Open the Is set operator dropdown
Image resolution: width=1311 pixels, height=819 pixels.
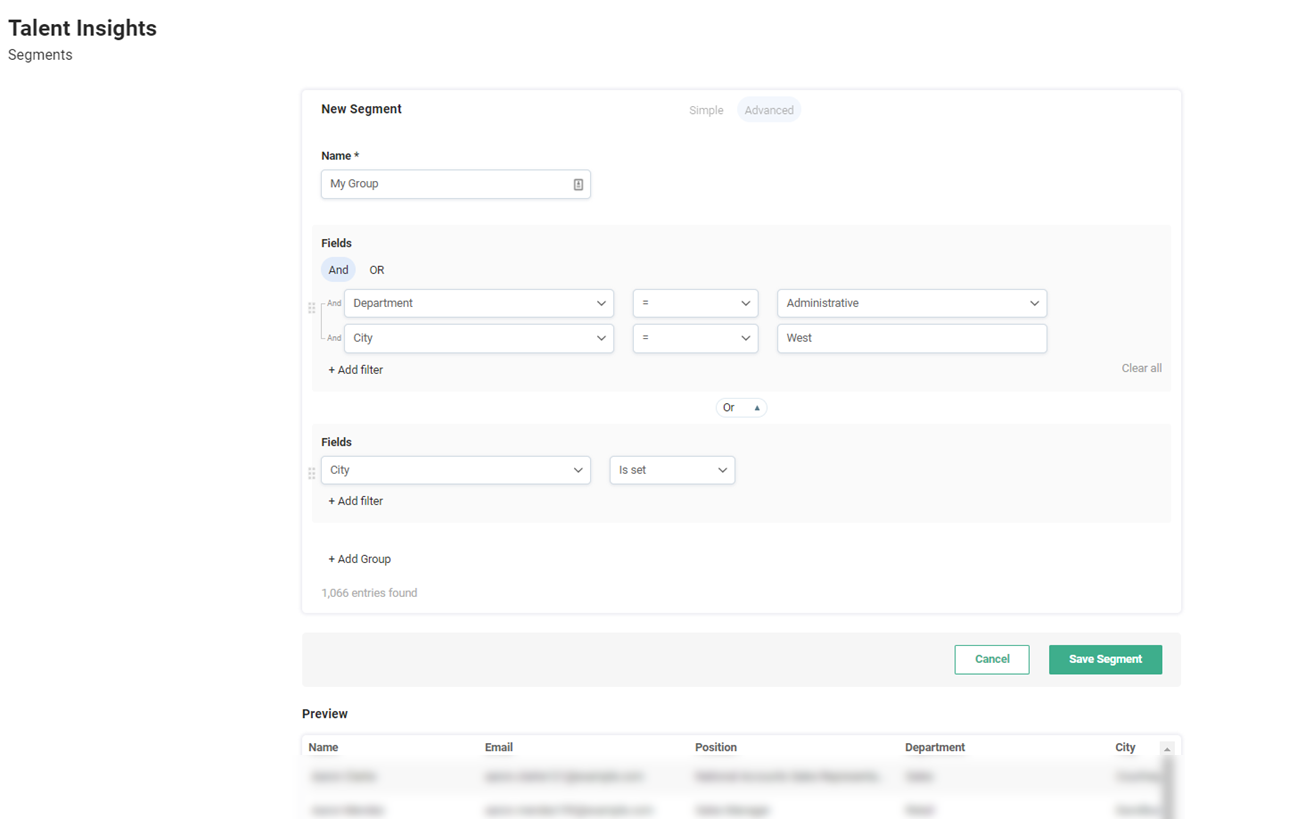click(x=672, y=470)
